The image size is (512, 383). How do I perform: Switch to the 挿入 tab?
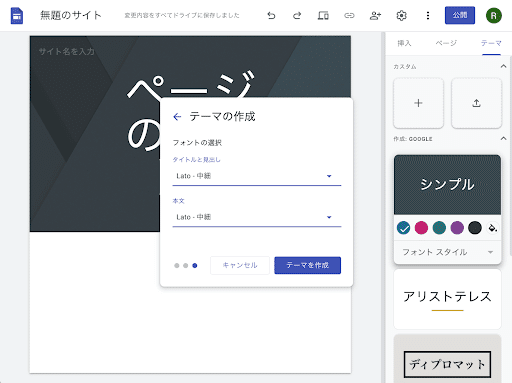click(x=404, y=43)
